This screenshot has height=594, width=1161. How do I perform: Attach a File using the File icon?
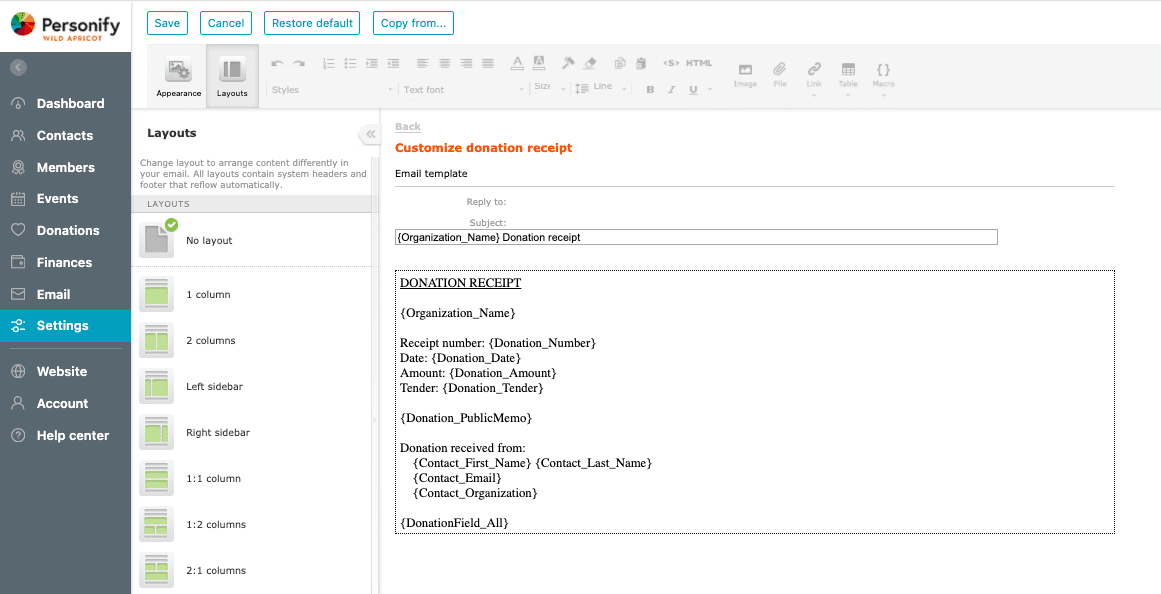(x=779, y=72)
